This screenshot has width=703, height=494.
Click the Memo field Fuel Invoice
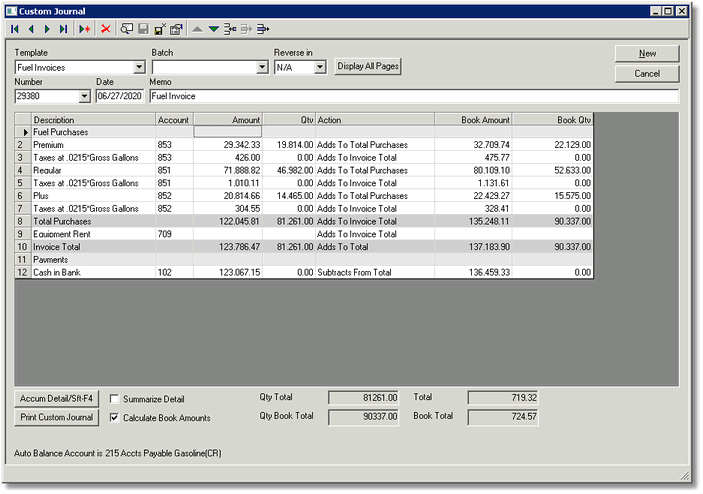coord(414,96)
